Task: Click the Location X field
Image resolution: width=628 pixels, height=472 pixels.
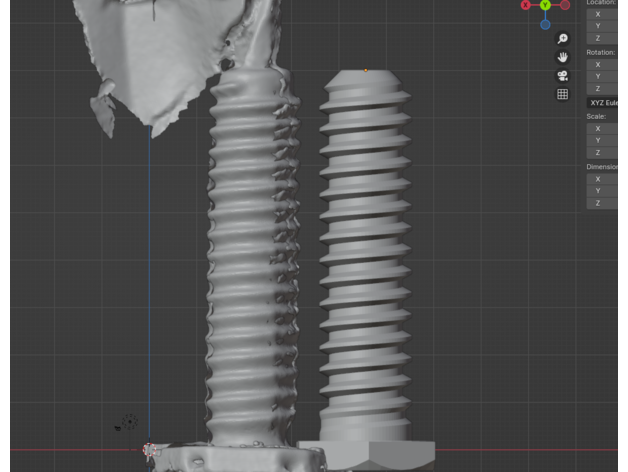Action: pos(603,14)
